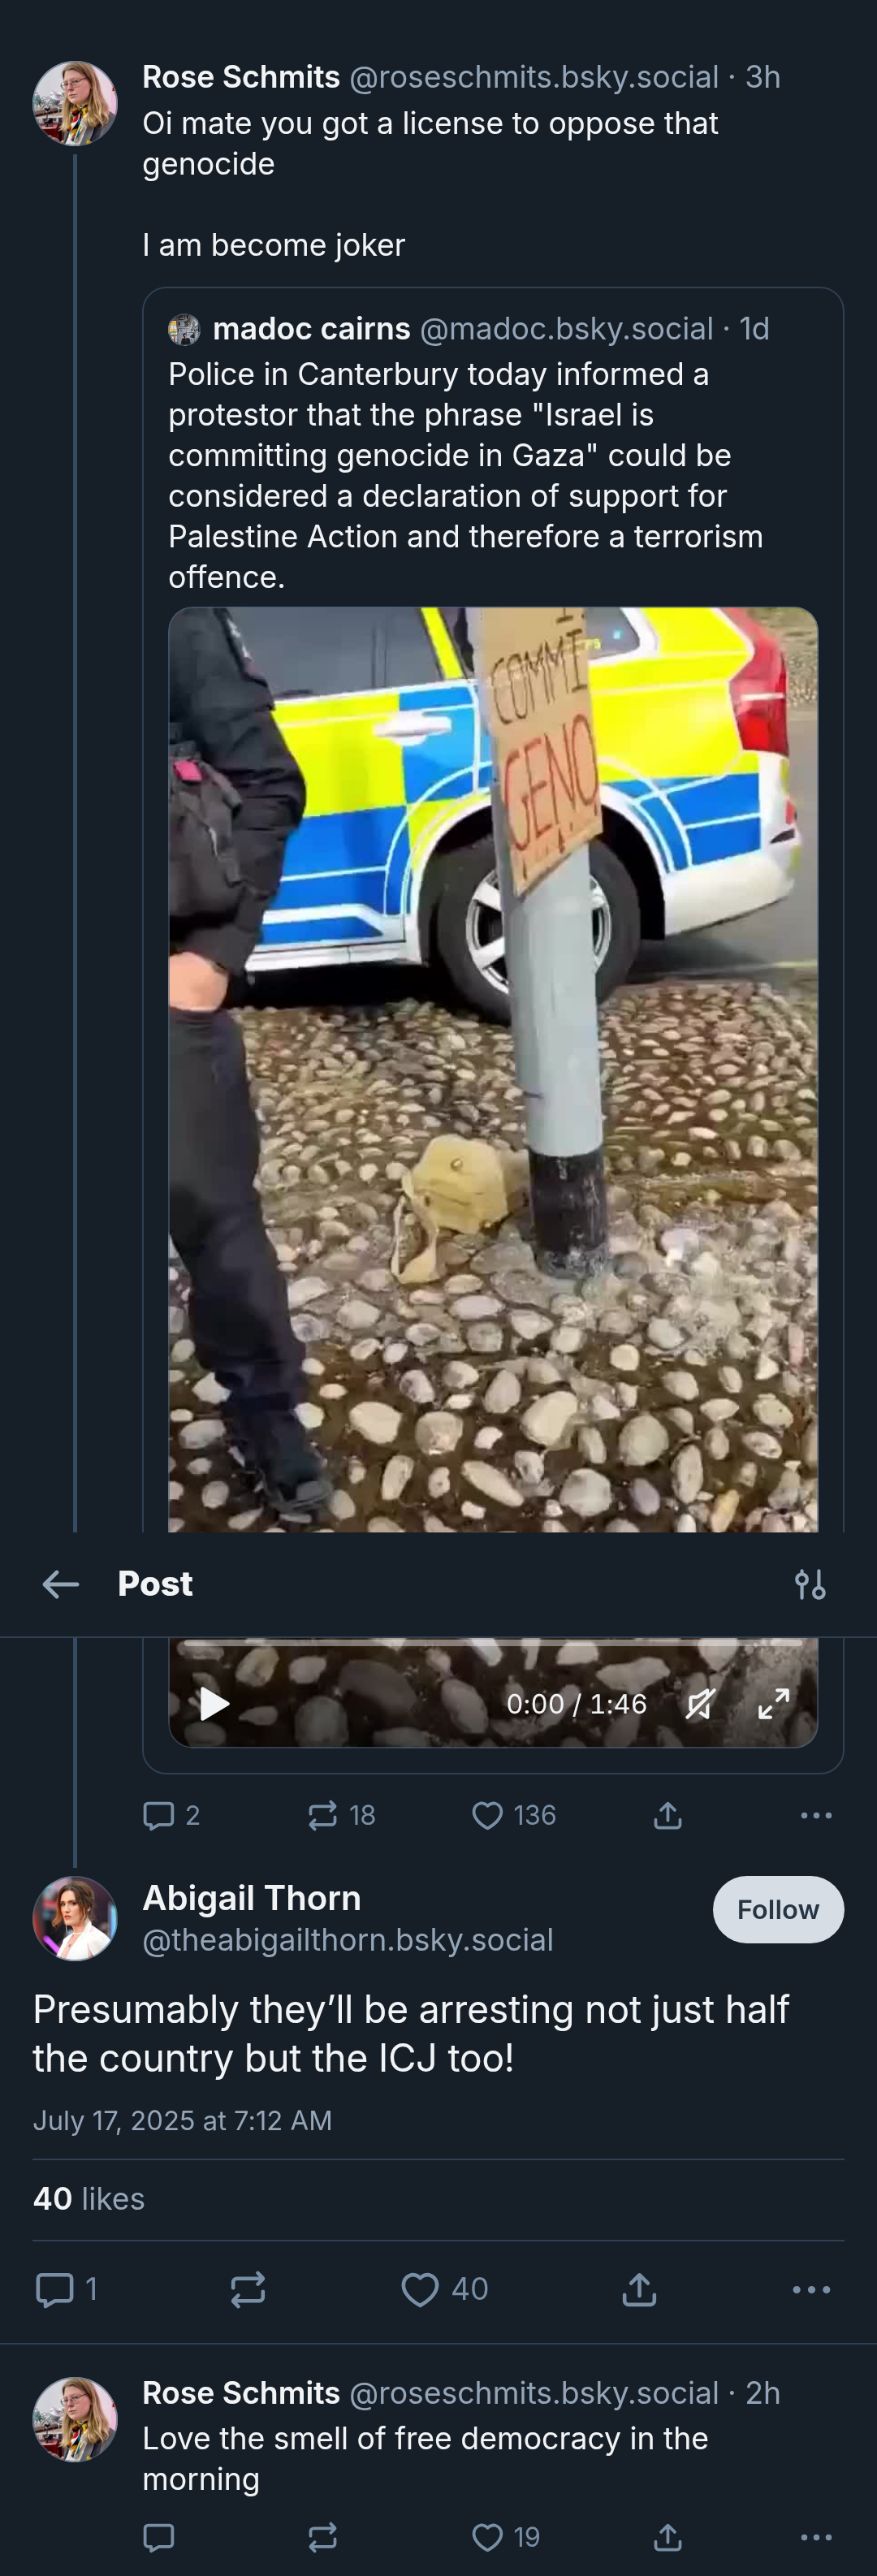
Task: Play the Canterbury police video
Action: [x=214, y=1703]
